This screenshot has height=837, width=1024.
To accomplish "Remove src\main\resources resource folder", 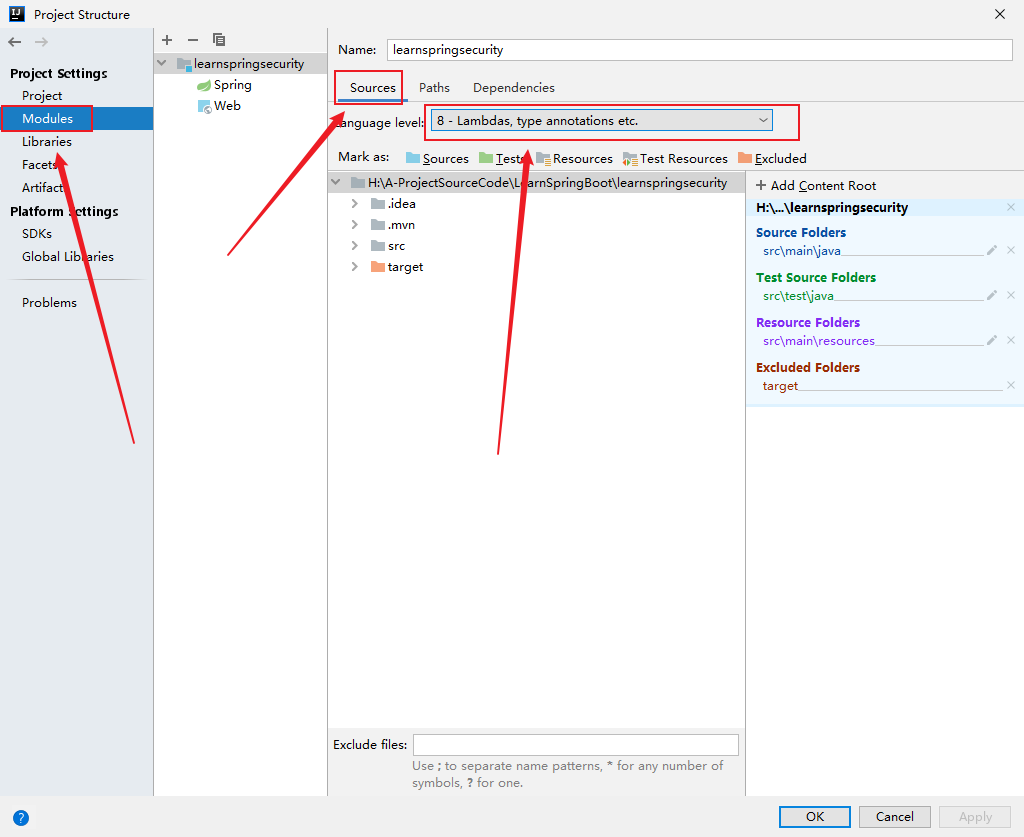I will (x=1011, y=340).
